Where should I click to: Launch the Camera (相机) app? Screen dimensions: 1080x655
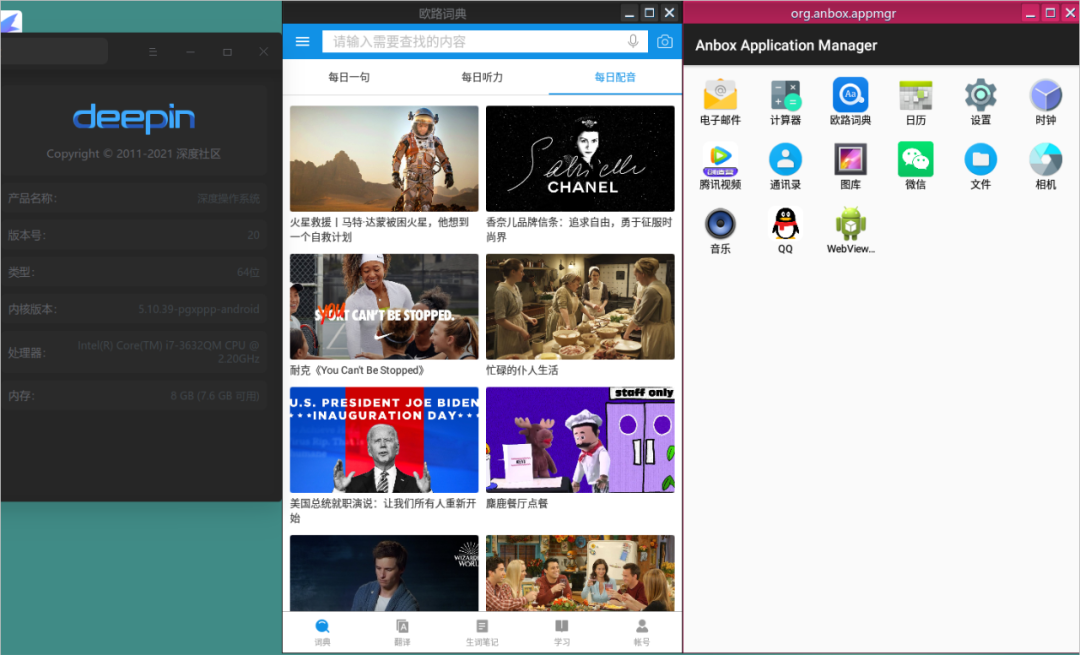[x=1045, y=160]
